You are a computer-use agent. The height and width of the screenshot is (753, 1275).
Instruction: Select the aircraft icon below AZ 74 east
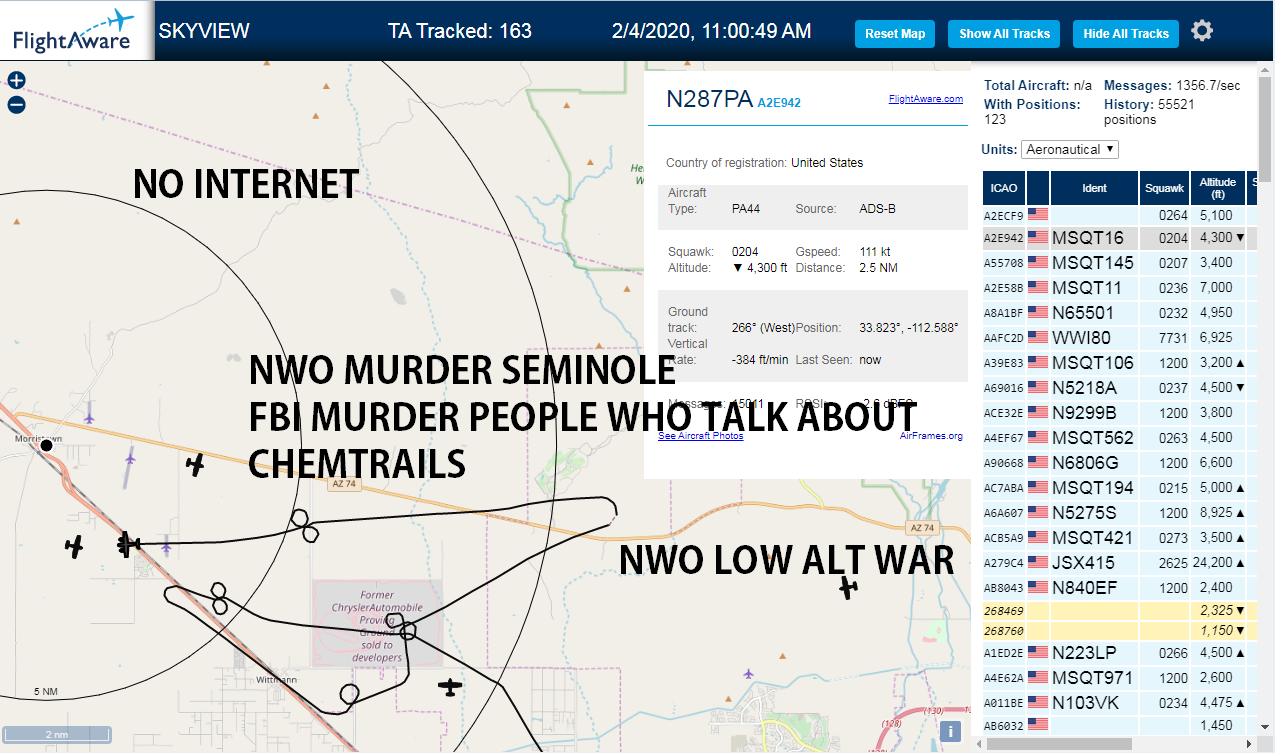point(849,587)
